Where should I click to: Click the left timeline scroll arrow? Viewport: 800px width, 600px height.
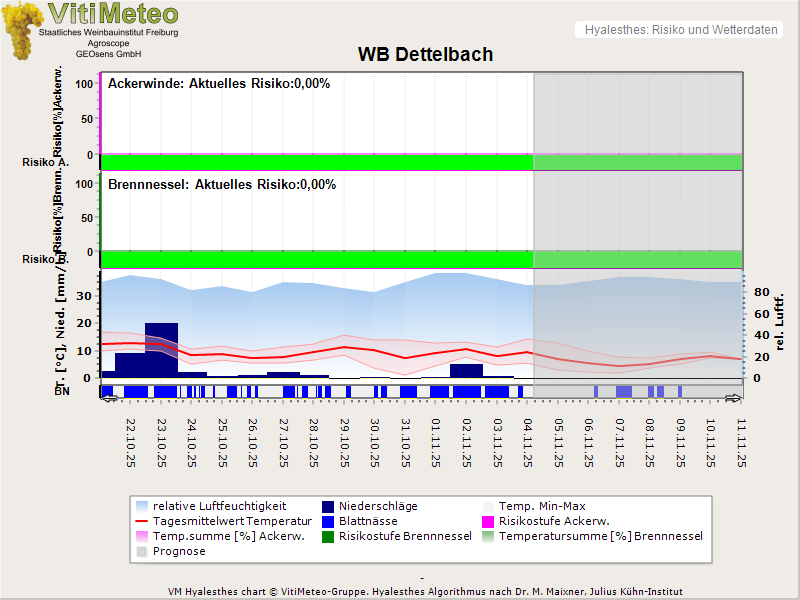[109, 398]
